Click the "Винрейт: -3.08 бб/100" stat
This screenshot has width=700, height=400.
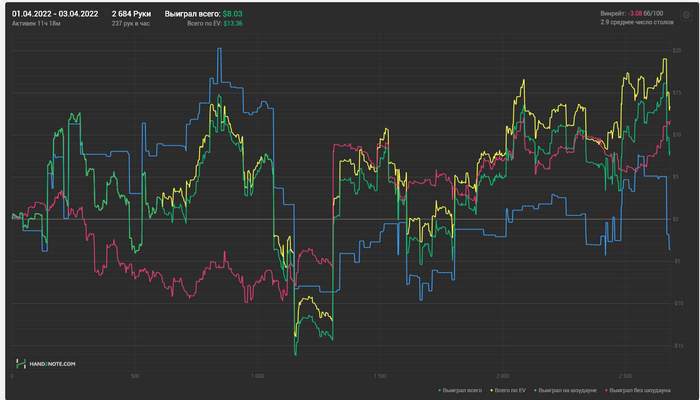632,13
